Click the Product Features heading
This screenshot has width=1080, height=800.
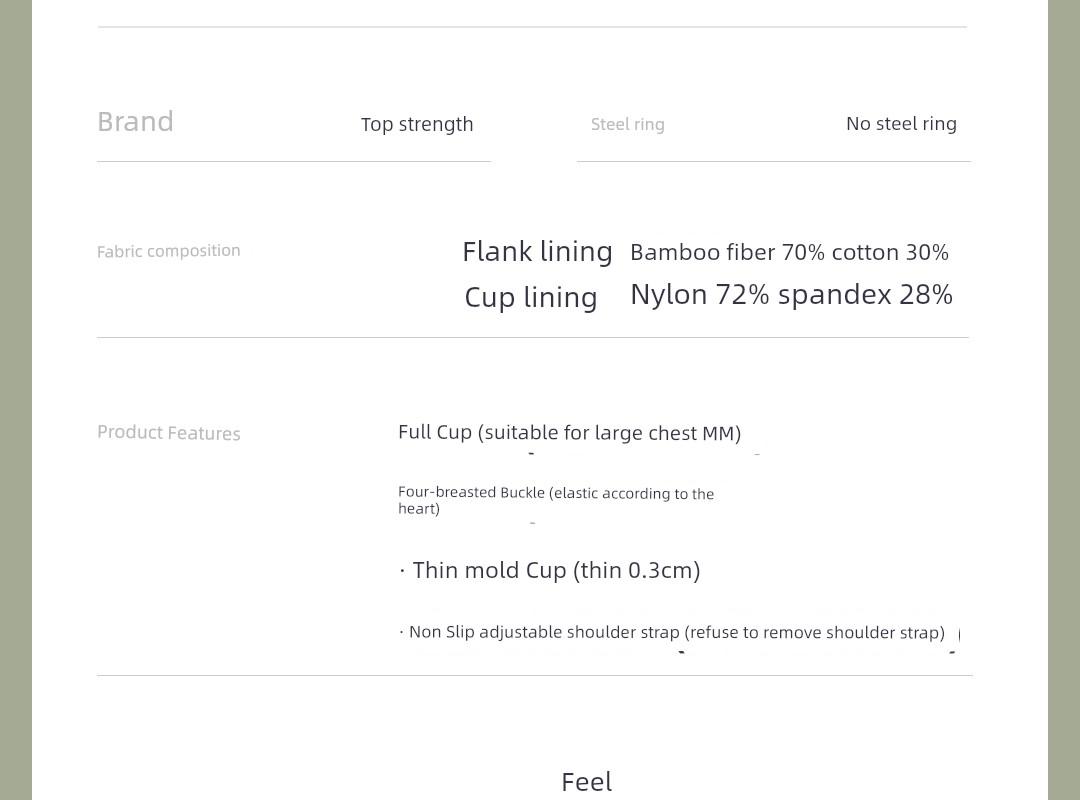(169, 433)
